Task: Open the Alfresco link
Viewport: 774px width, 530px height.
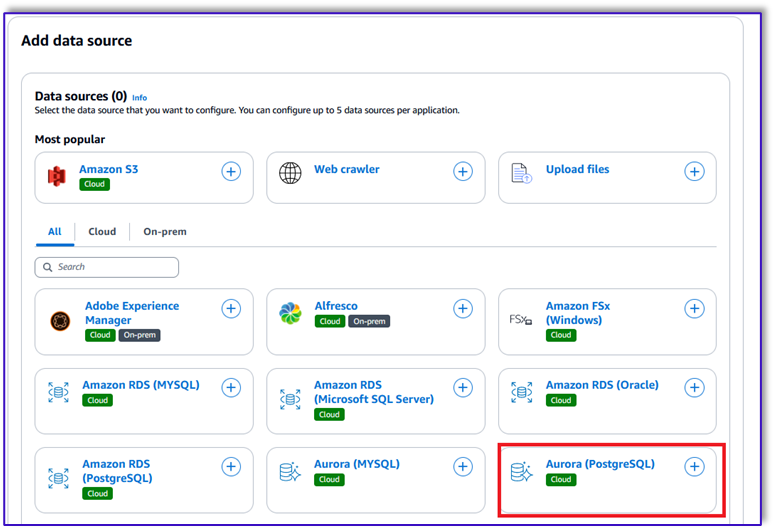Action: click(x=336, y=306)
